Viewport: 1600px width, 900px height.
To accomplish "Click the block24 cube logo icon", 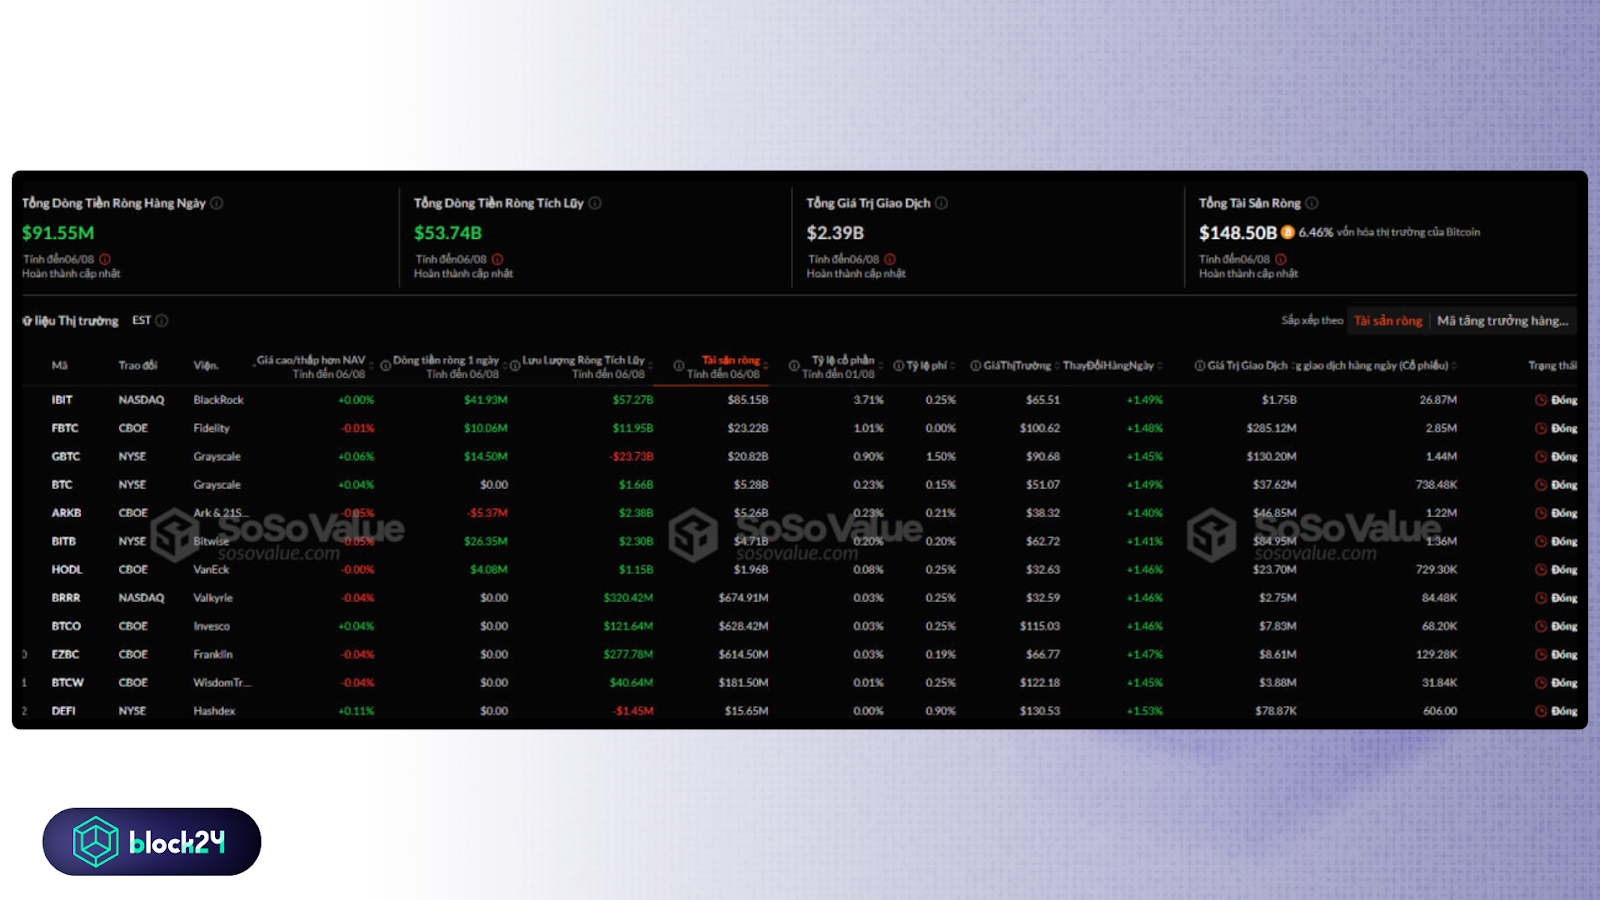I will coord(95,841).
